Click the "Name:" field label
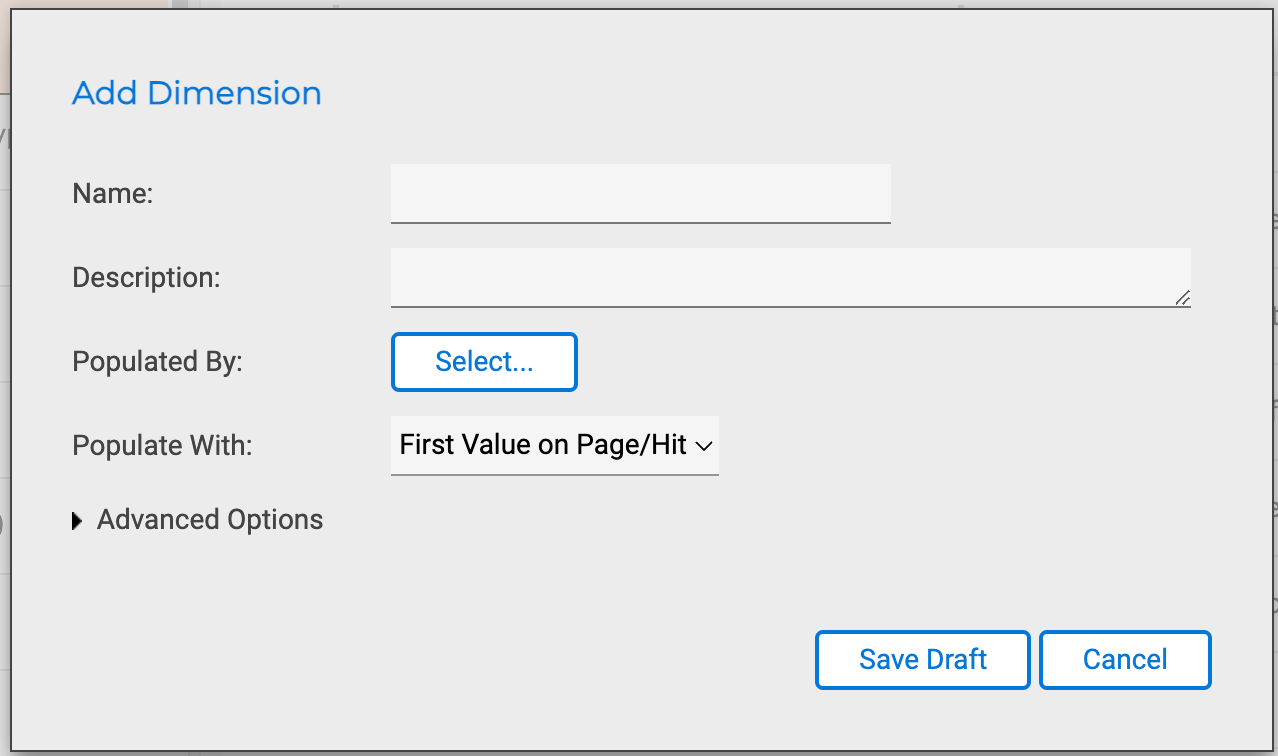 tap(113, 193)
